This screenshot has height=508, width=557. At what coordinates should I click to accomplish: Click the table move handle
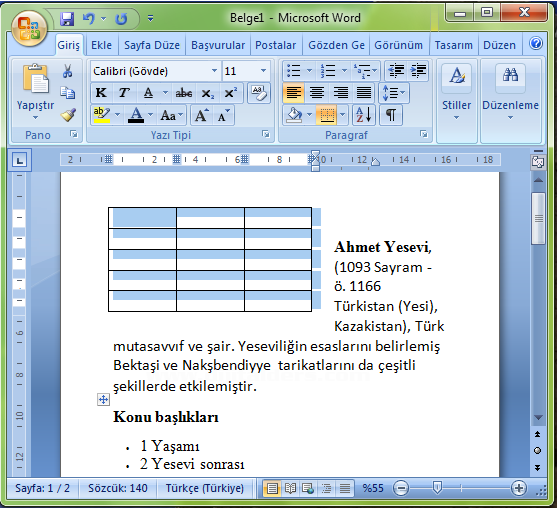pyautogui.click(x=103, y=400)
